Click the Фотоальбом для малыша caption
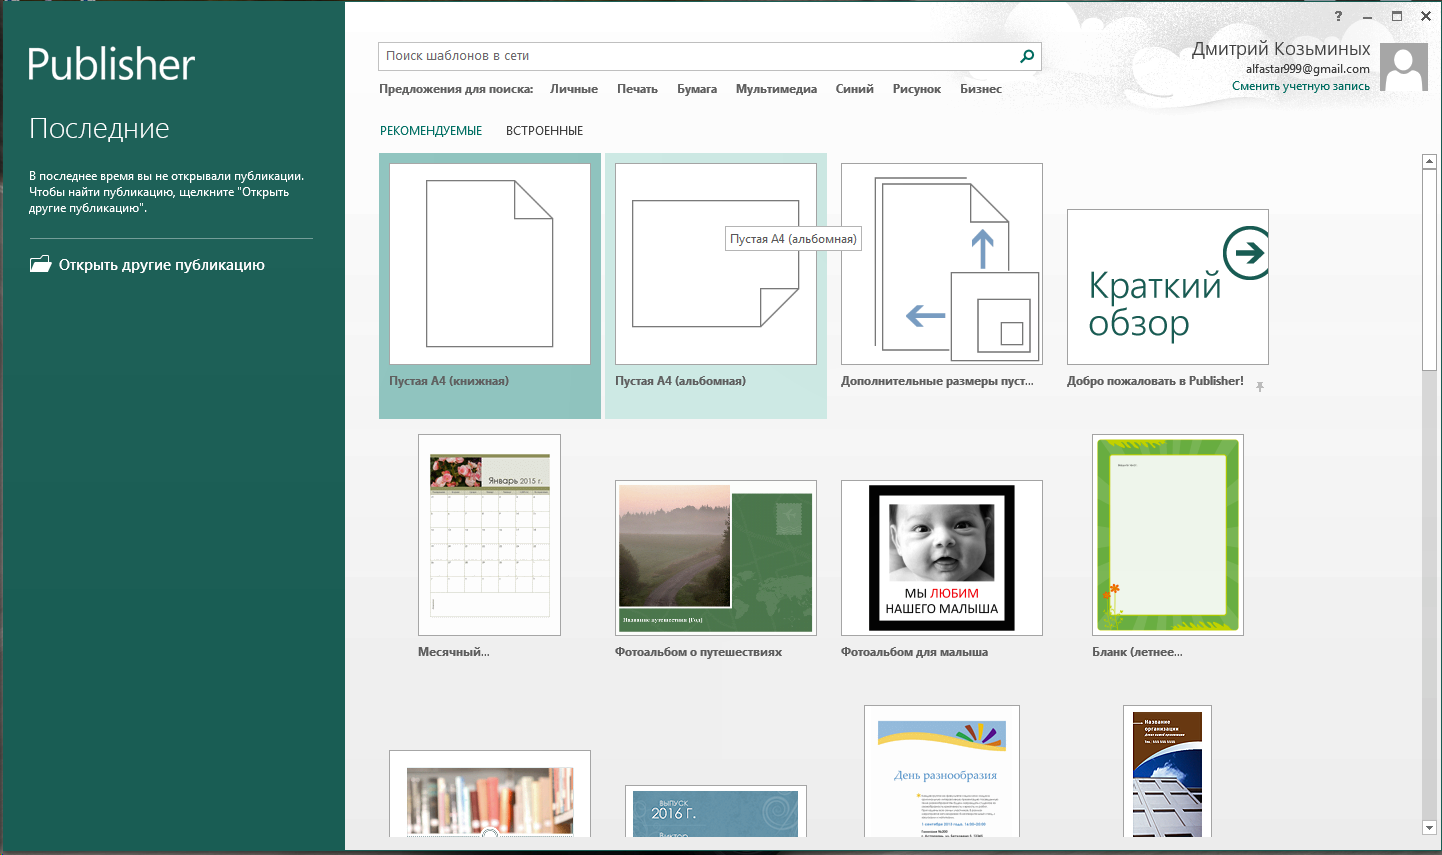Viewport: 1442px width, 855px height. [914, 652]
